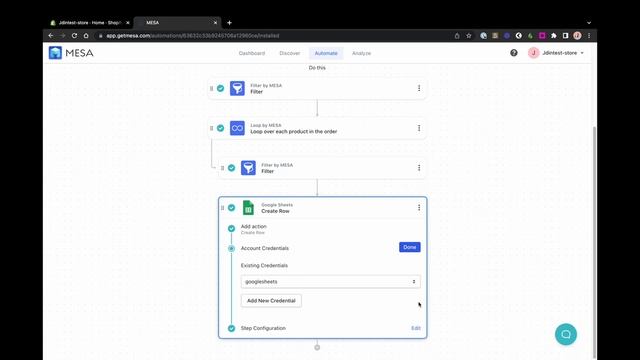Open Chrome three-dot menu

tap(589, 36)
